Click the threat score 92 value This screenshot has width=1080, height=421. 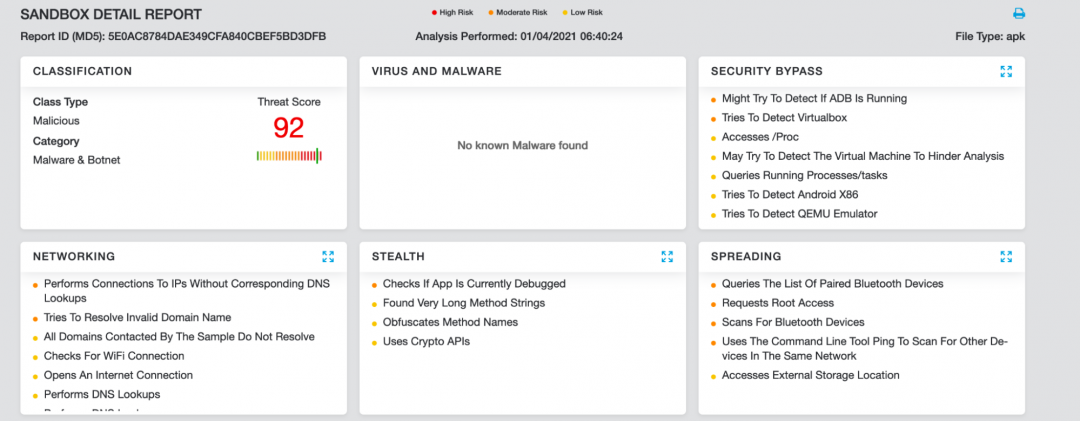coord(289,128)
